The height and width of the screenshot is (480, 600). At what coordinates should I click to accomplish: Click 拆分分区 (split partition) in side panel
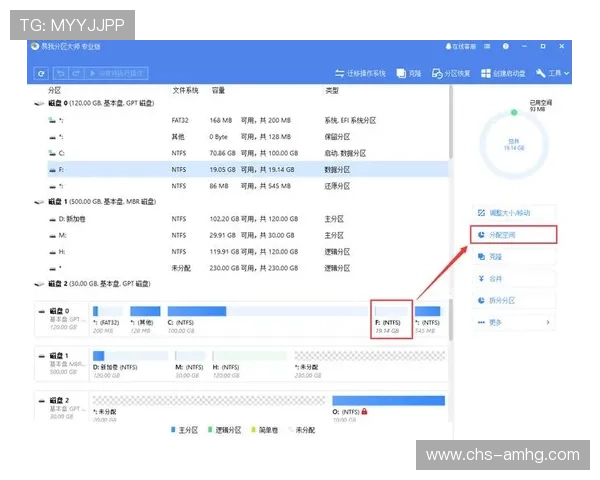pyautogui.click(x=514, y=300)
